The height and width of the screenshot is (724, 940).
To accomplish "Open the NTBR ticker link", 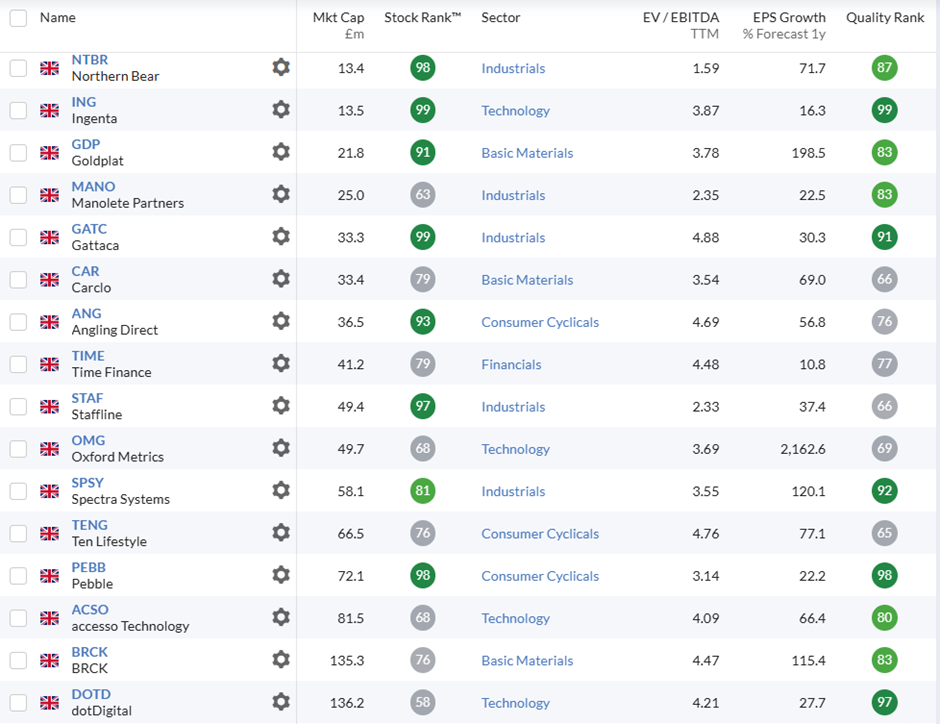I will 90,60.
